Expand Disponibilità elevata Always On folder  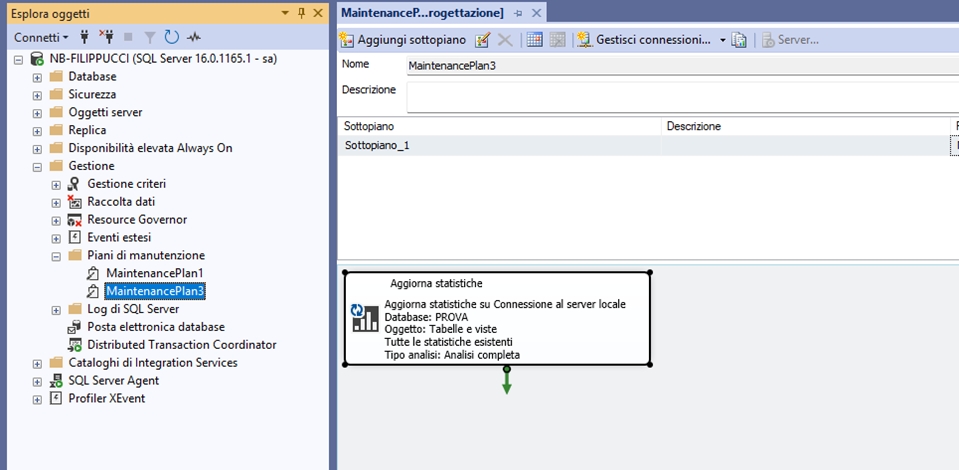point(37,149)
